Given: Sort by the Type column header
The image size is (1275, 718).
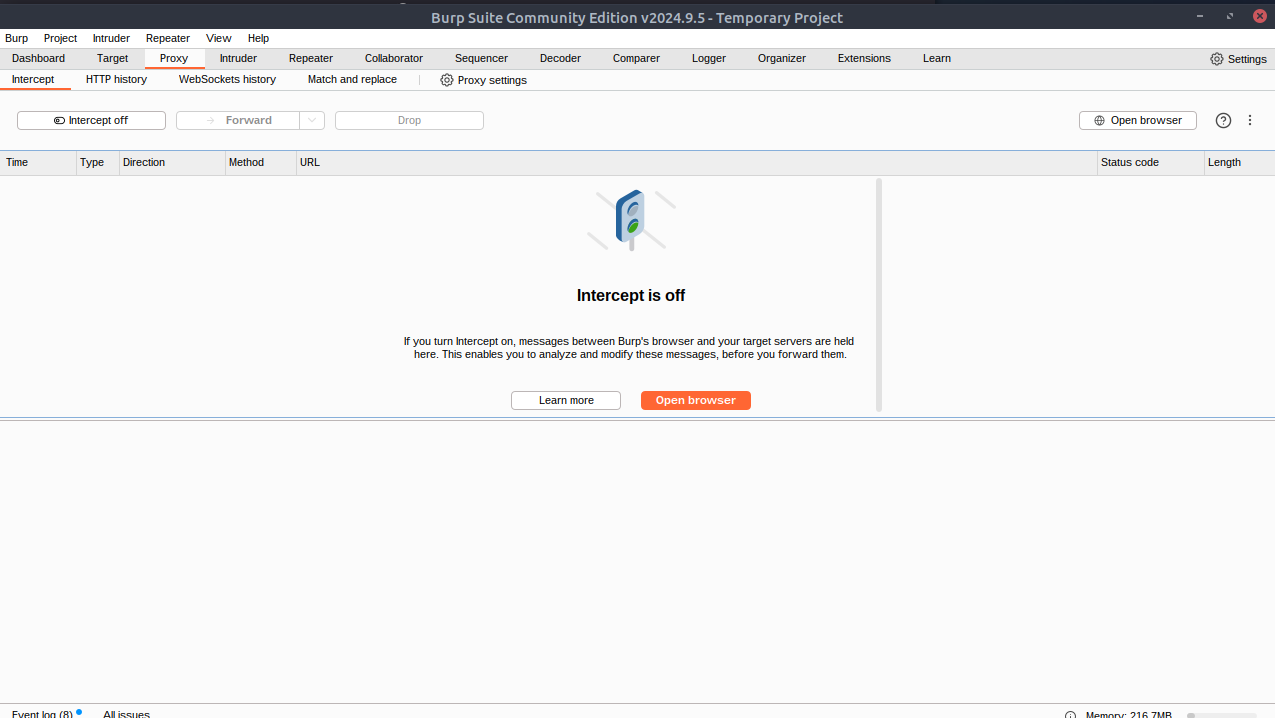Looking at the screenshot, I should click(x=98, y=162).
